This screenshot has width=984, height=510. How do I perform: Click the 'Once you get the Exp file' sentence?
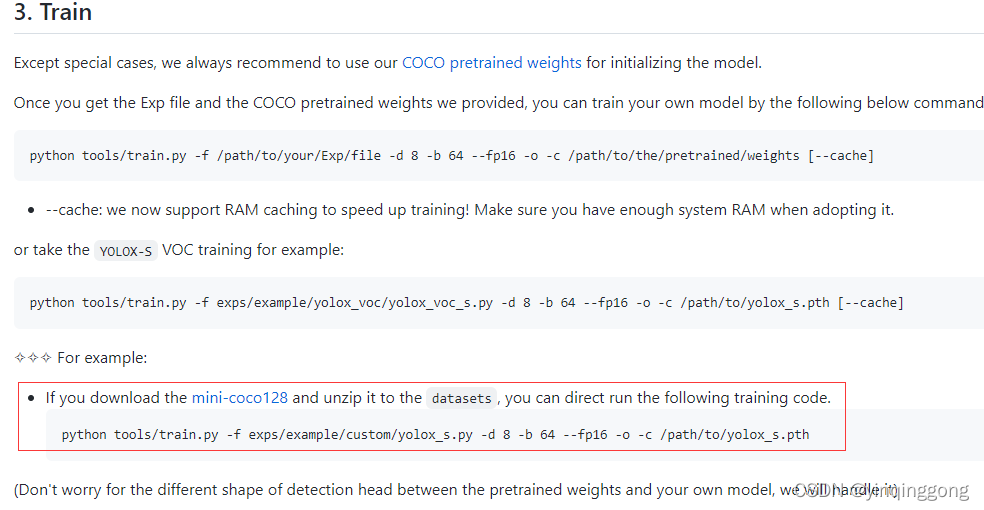point(499,103)
